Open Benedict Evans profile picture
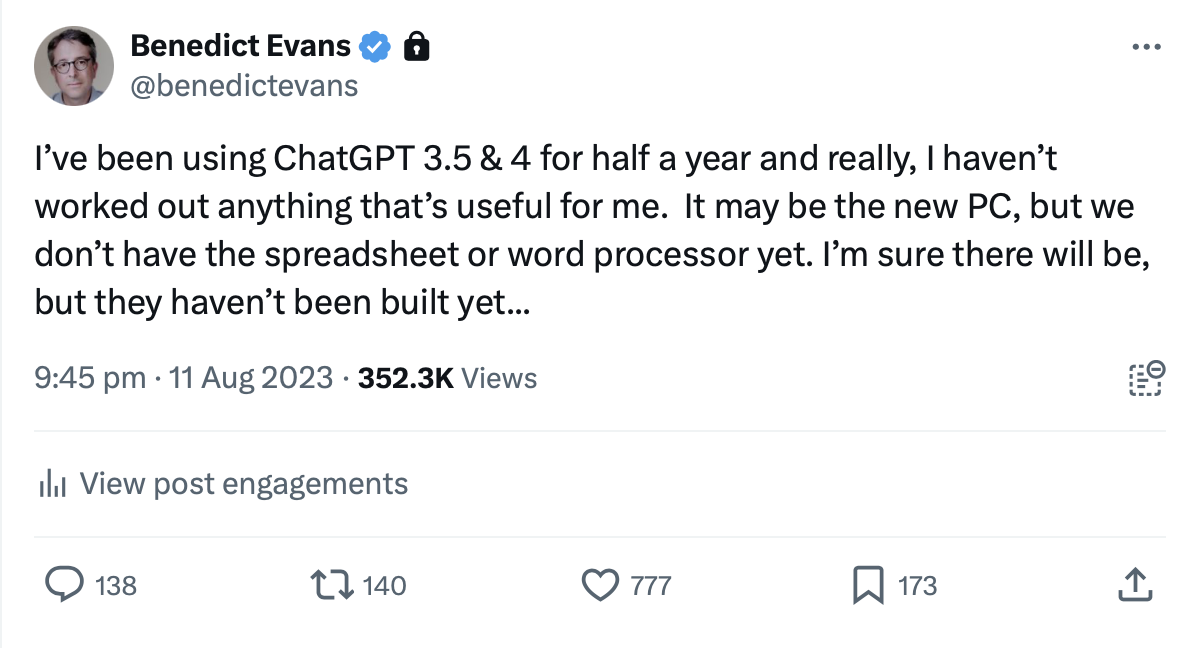Viewport: 1196px width, 648px height. pos(74,66)
